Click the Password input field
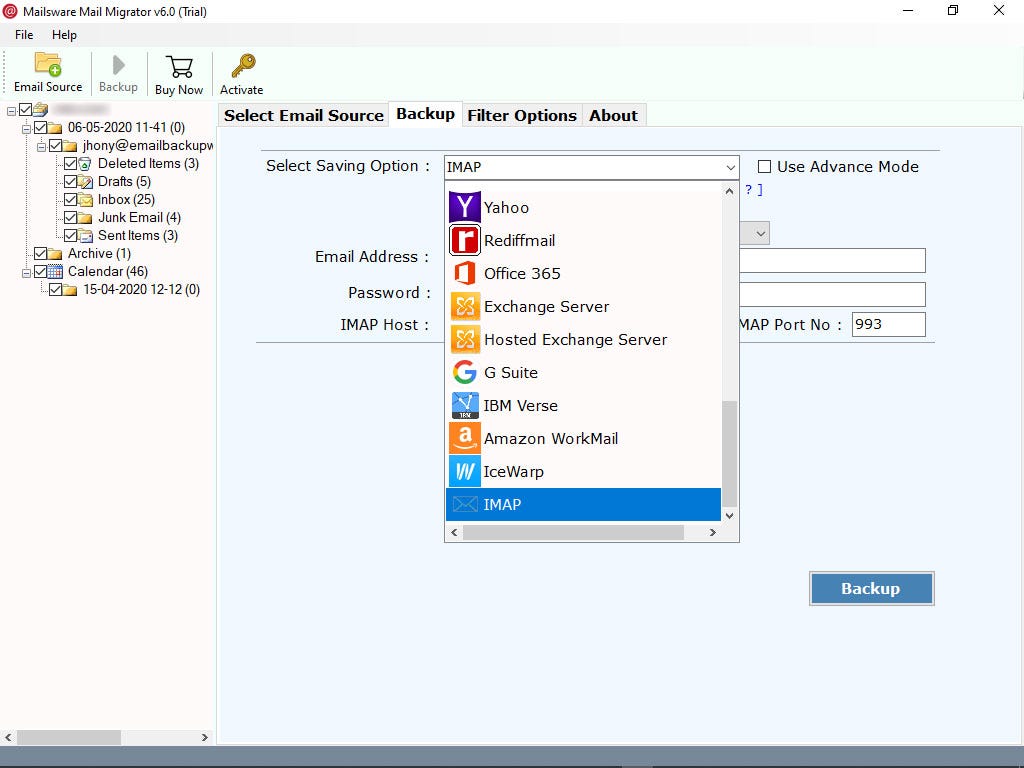This screenshot has width=1024, height=768. point(832,295)
